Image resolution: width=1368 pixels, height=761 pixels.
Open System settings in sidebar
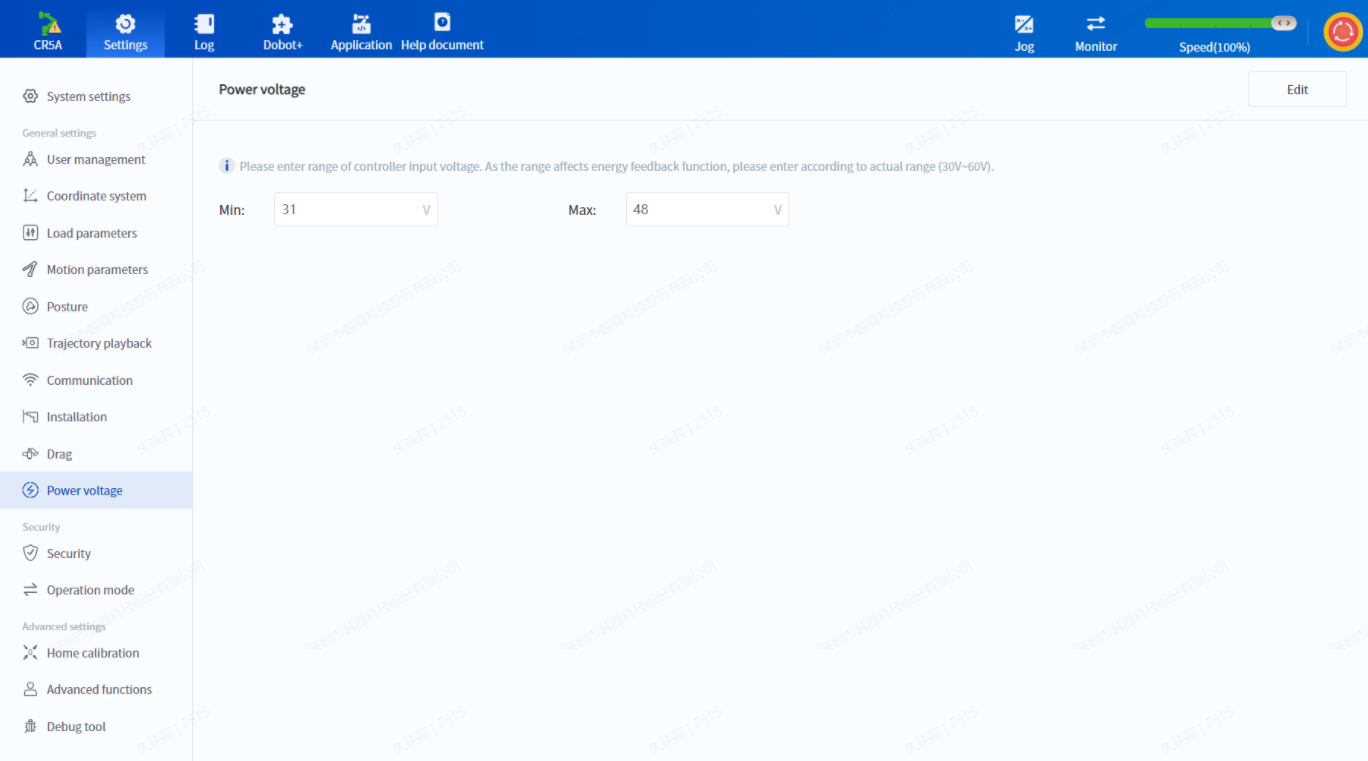88,97
